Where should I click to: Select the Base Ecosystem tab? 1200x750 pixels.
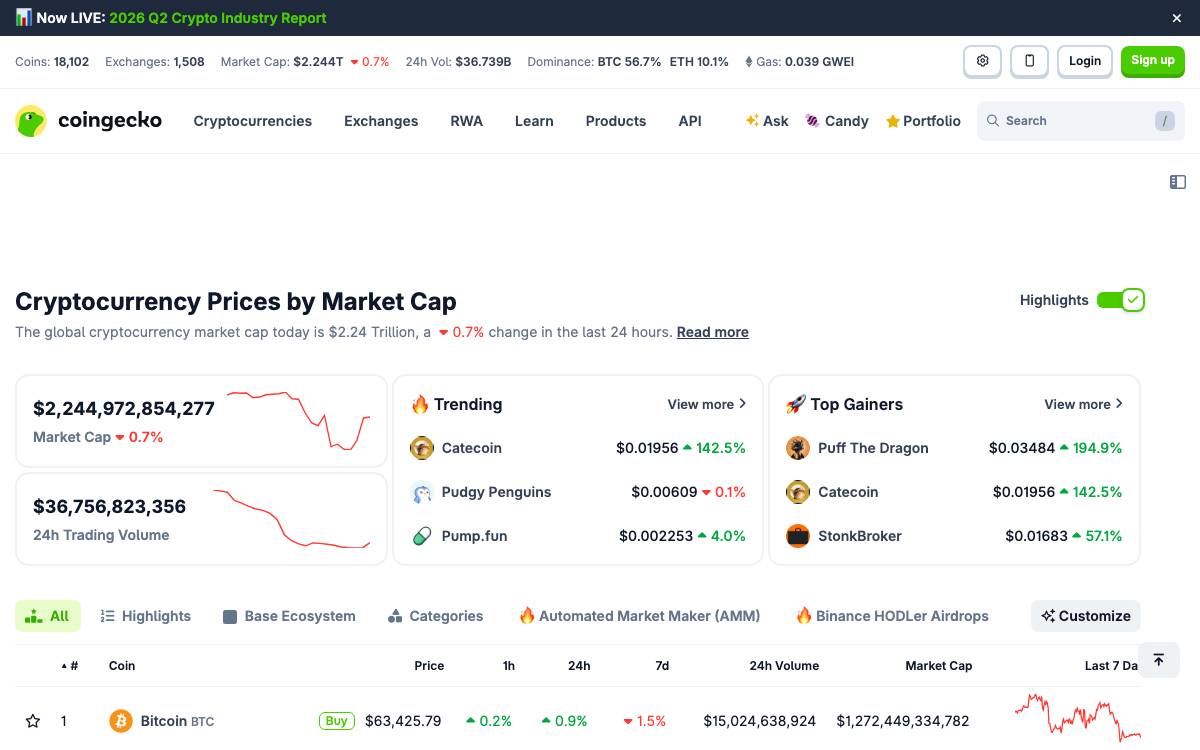tap(289, 616)
